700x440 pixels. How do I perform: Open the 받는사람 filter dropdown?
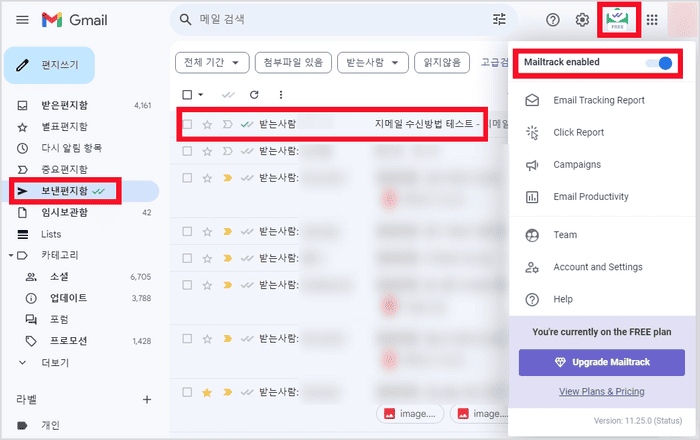[x=373, y=62]
